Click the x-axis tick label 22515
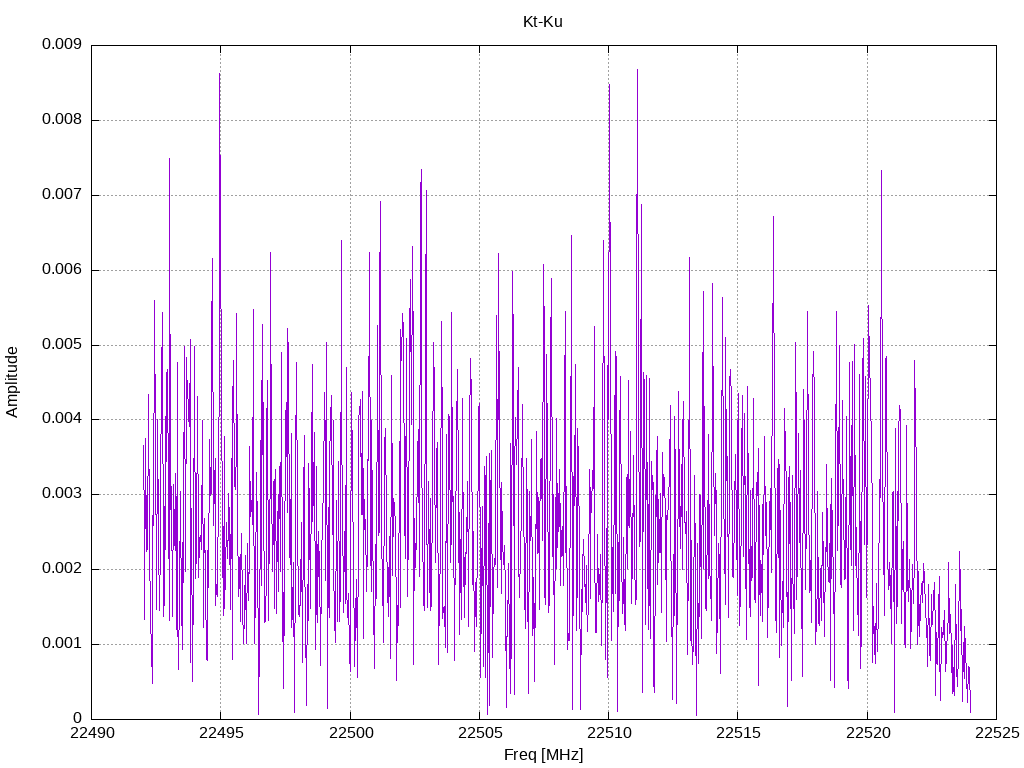Viewport: 1024px width, 768px height. (738, 733)
